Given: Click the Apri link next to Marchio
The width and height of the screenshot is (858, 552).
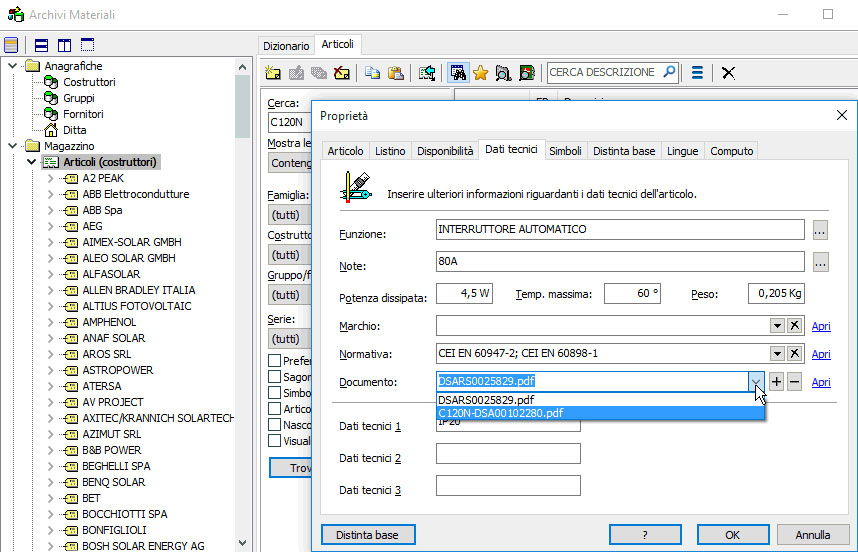Looking at the screenshot, I should 821,327.
